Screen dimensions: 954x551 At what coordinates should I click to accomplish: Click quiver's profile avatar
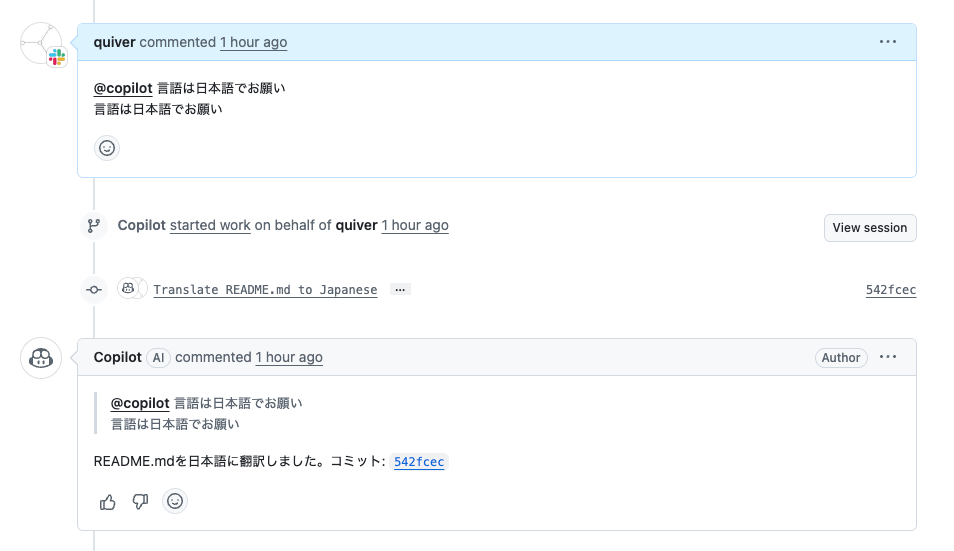(x=41, y=43)
